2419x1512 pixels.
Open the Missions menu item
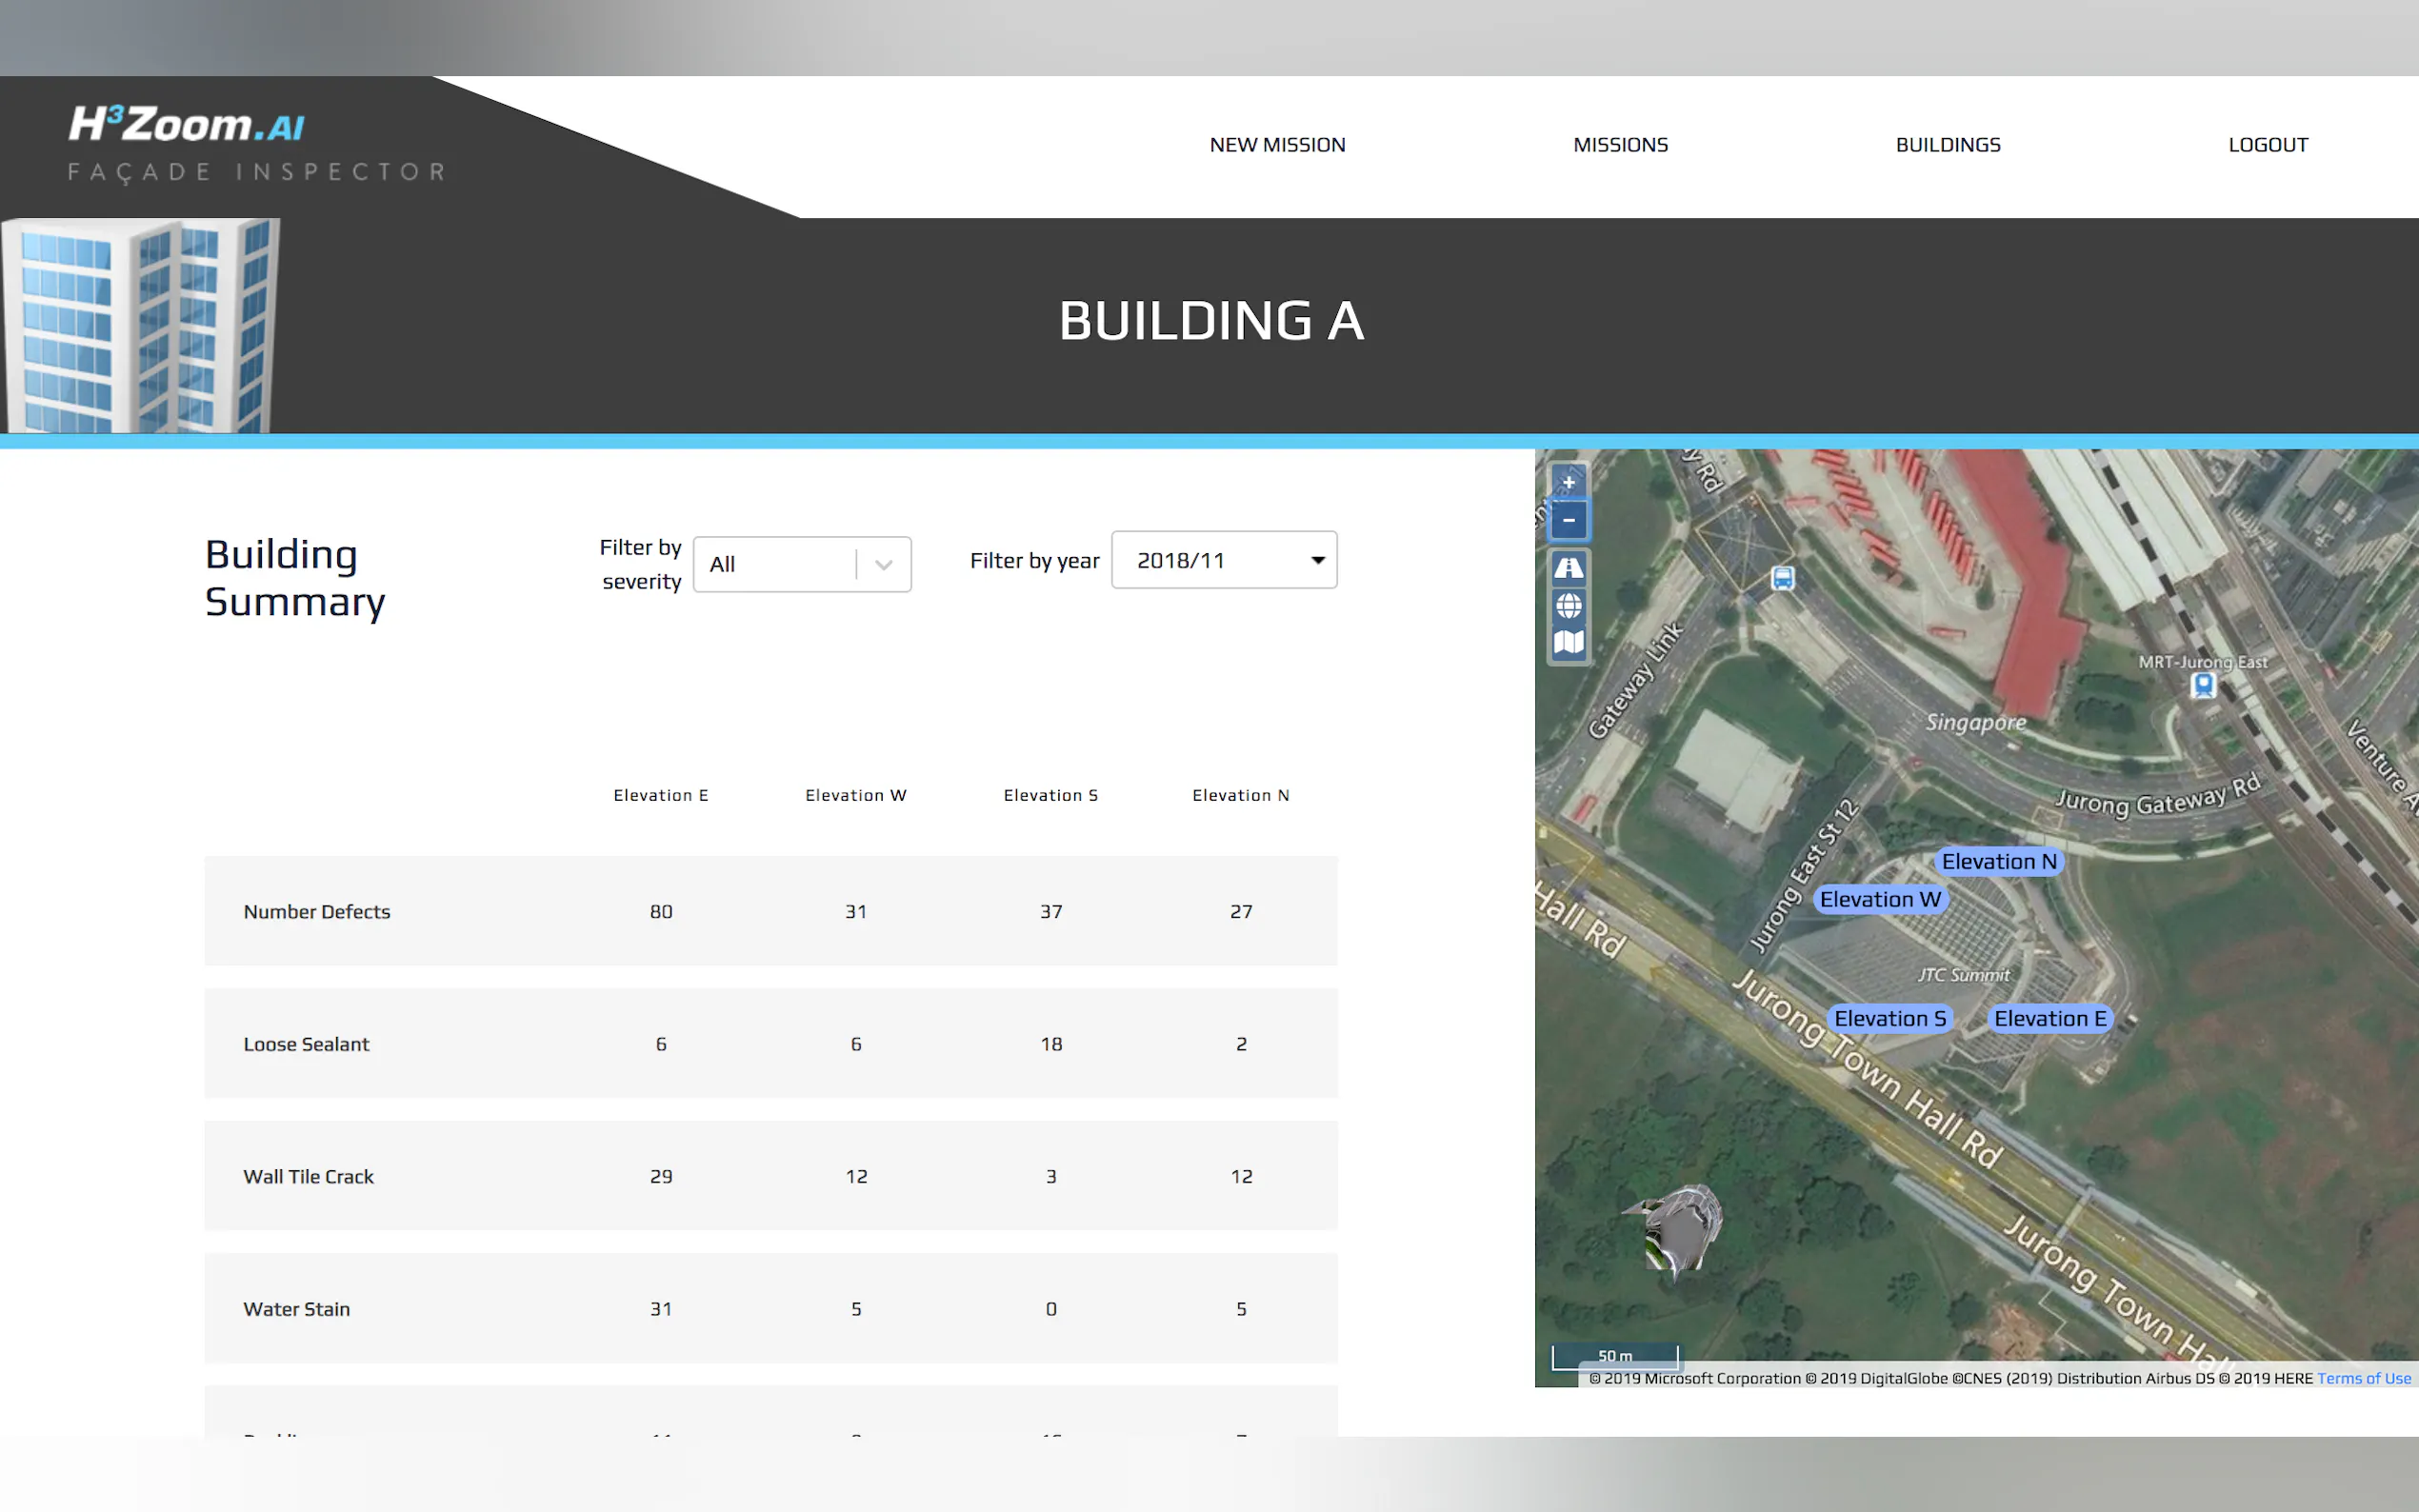coord(1620,145)
